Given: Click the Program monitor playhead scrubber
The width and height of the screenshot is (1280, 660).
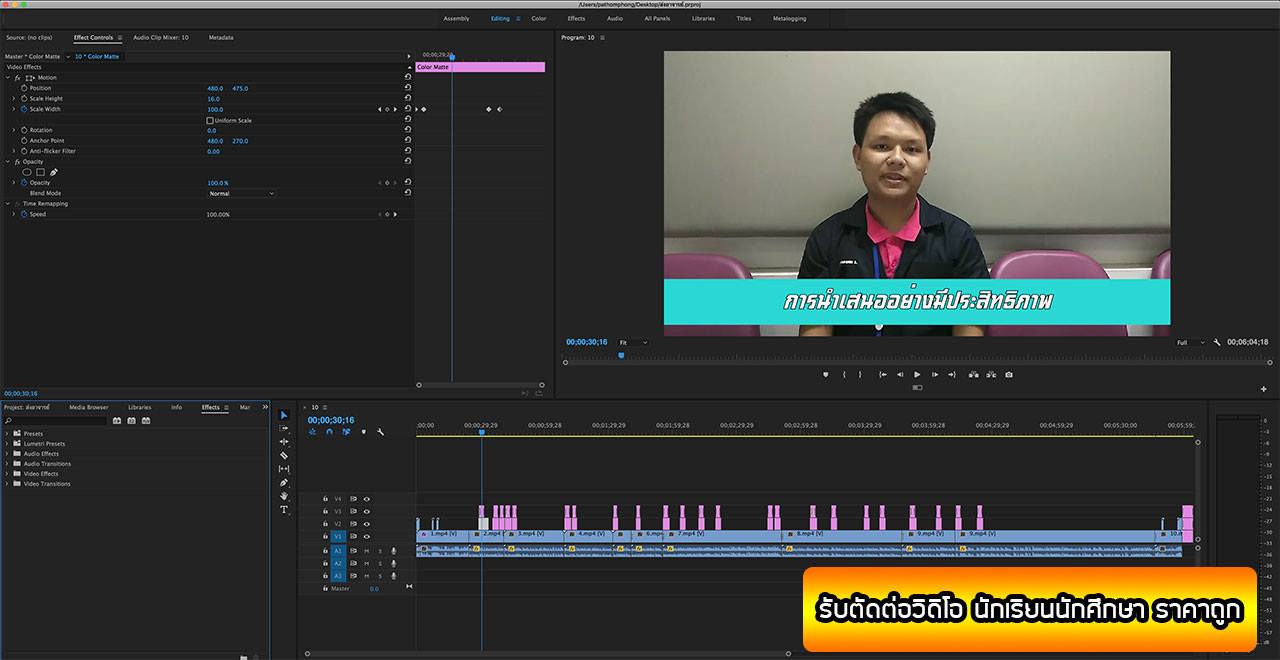Looking at the screenshot, I should point(621,354).
